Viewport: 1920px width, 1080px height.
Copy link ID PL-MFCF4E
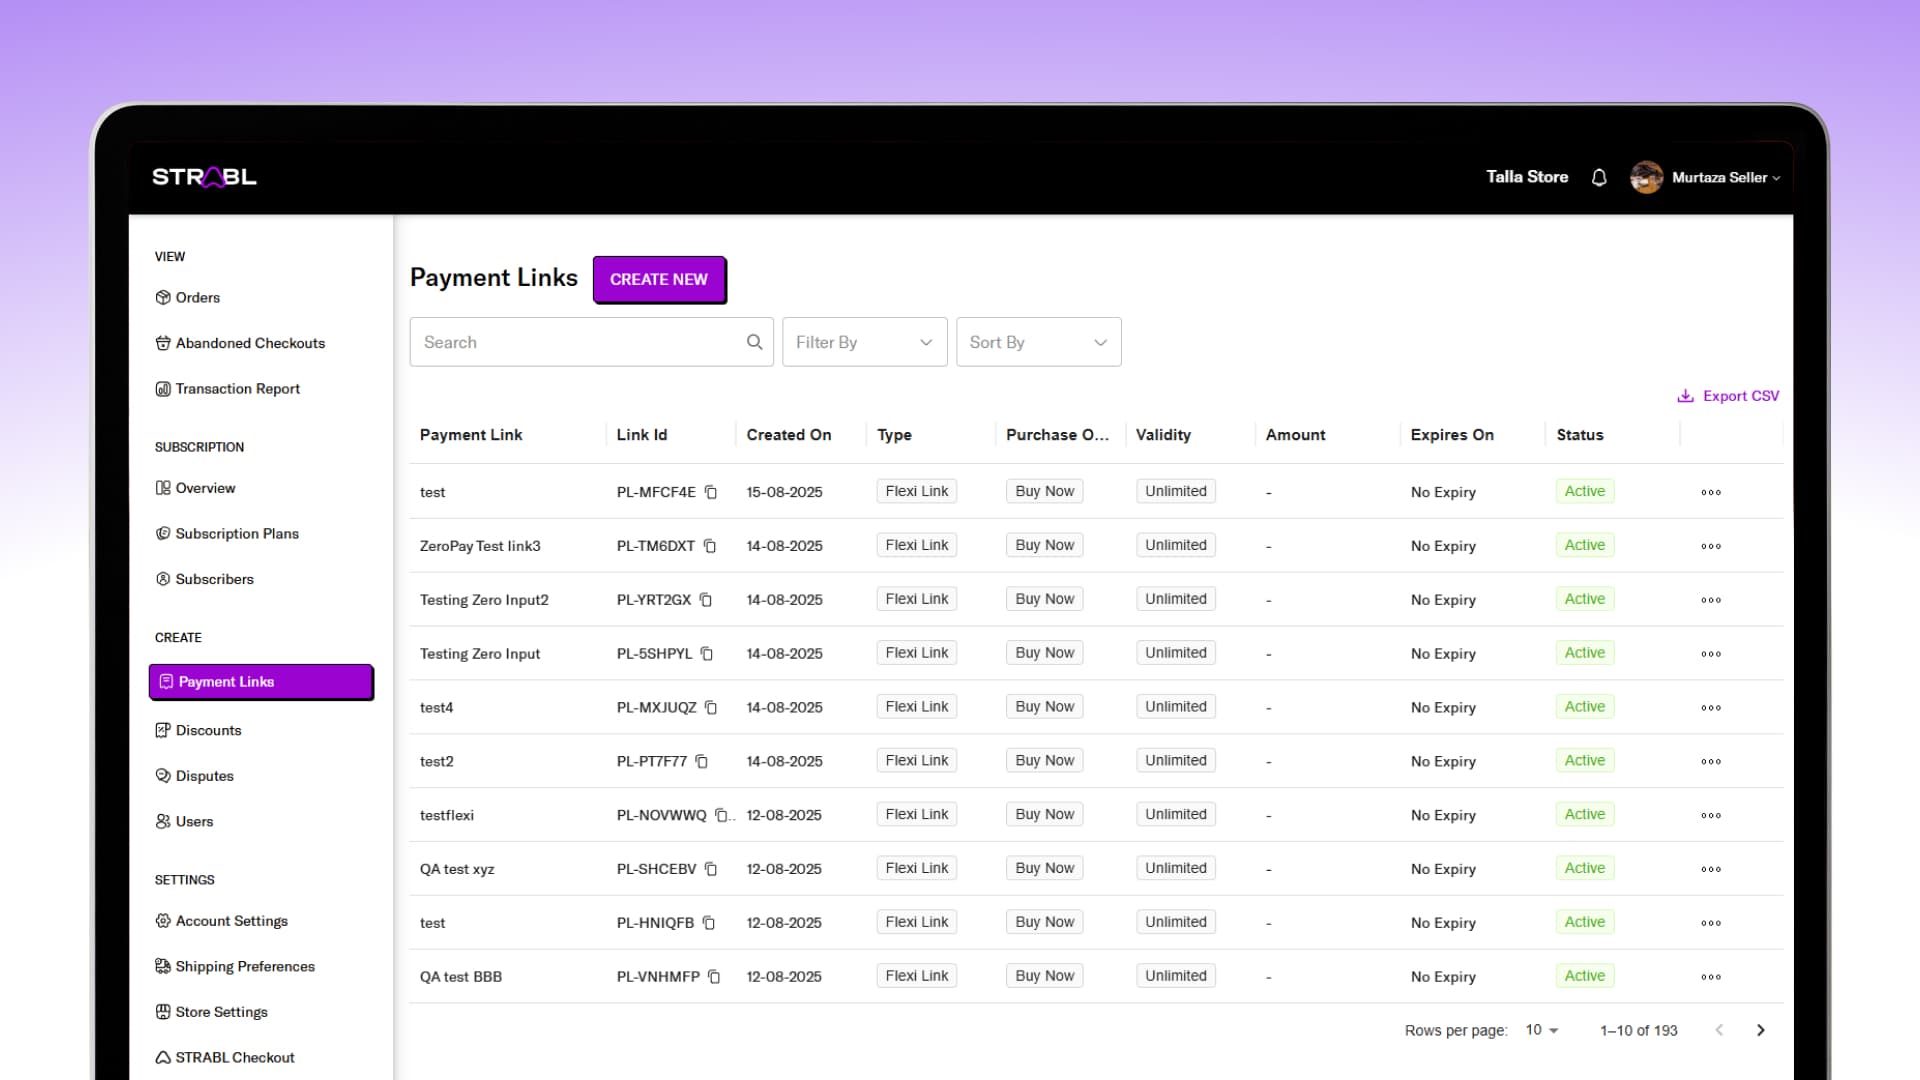coord(711,492)
